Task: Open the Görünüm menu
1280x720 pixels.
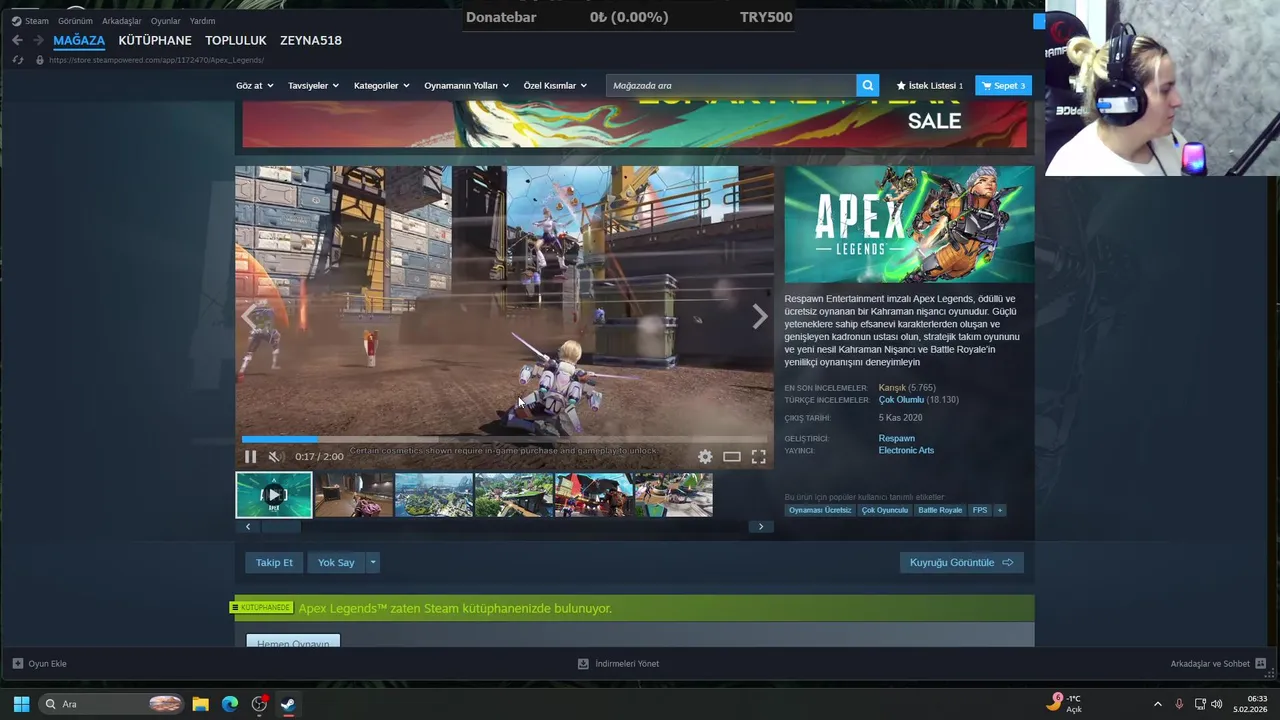Action: click(x=75, y=20)
